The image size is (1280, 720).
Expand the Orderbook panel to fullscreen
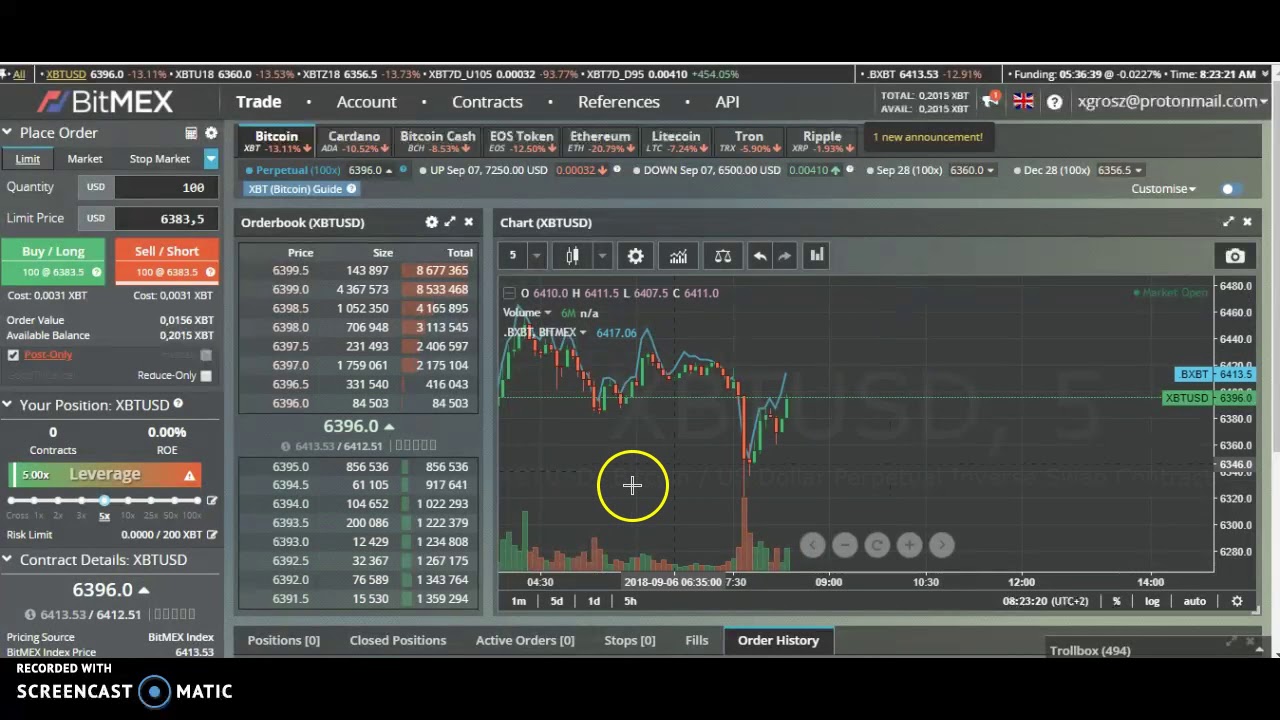(x=450, y=222)
